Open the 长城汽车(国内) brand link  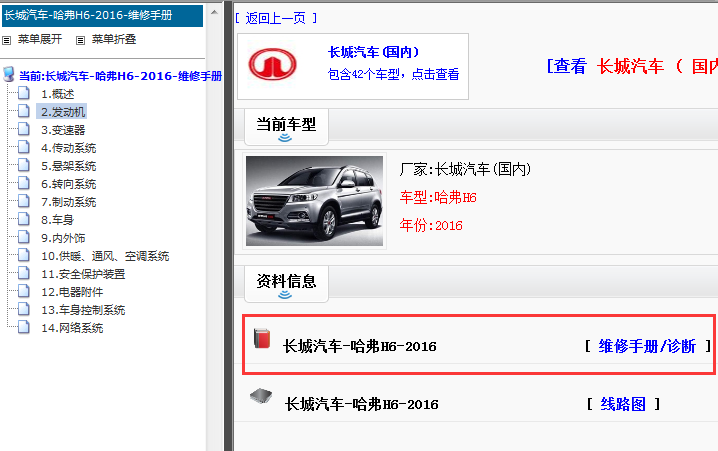coord(373,52)
